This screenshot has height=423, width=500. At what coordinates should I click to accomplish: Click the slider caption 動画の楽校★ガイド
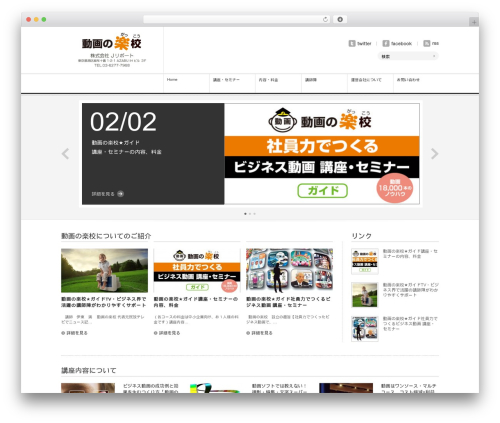(116, 143)
